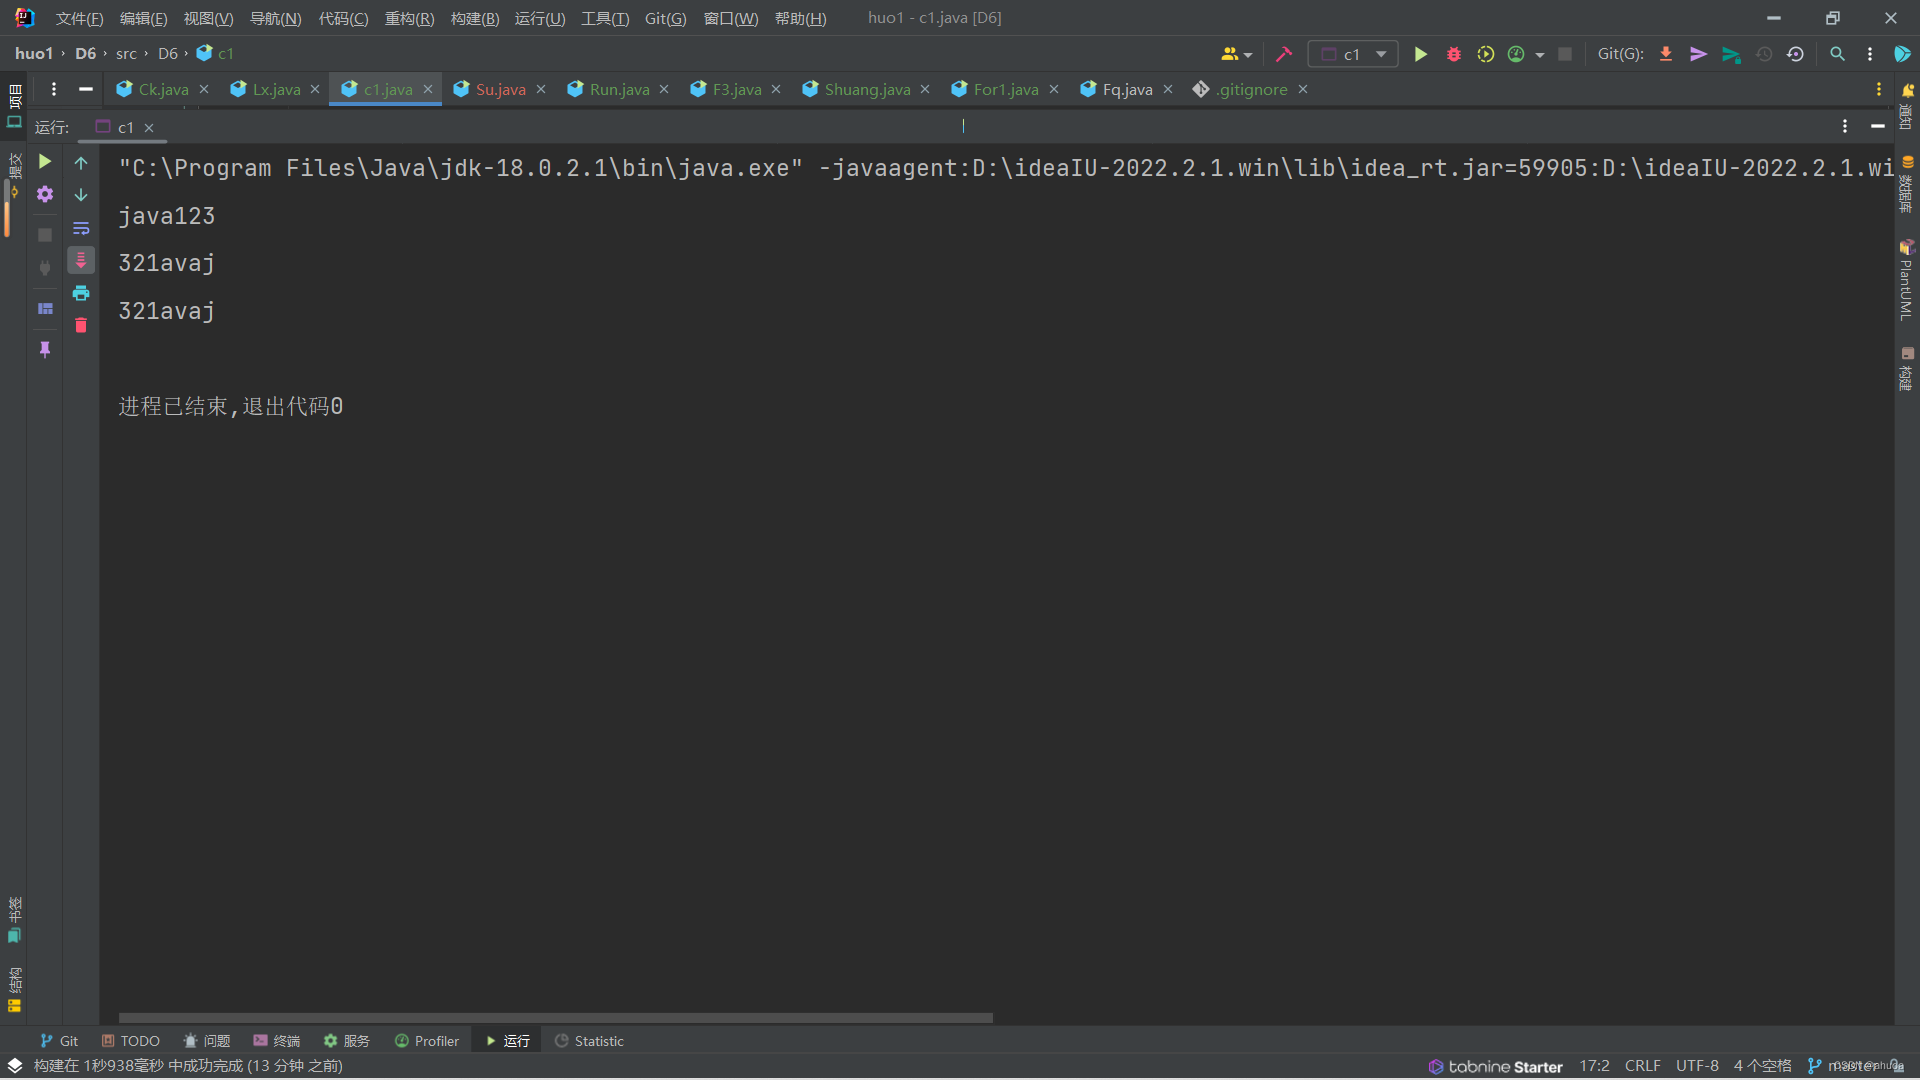
Task: Open the 终端 terminal tool window
Action: click(277, 1041)
